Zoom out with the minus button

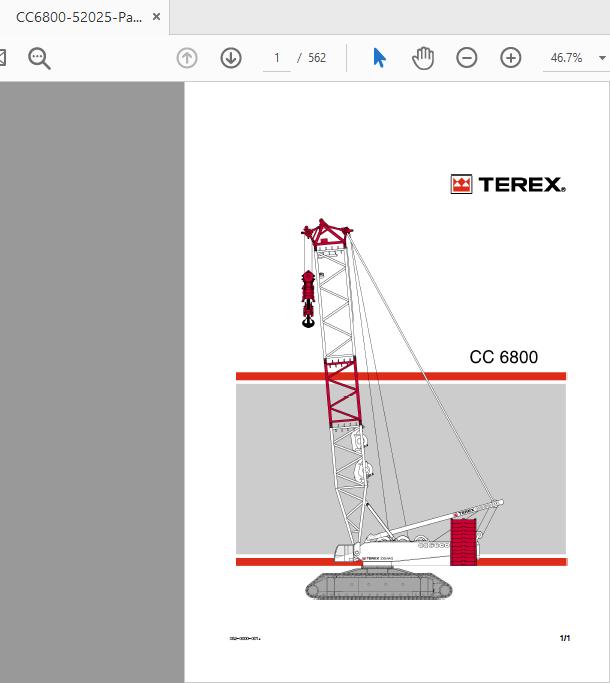467,58
